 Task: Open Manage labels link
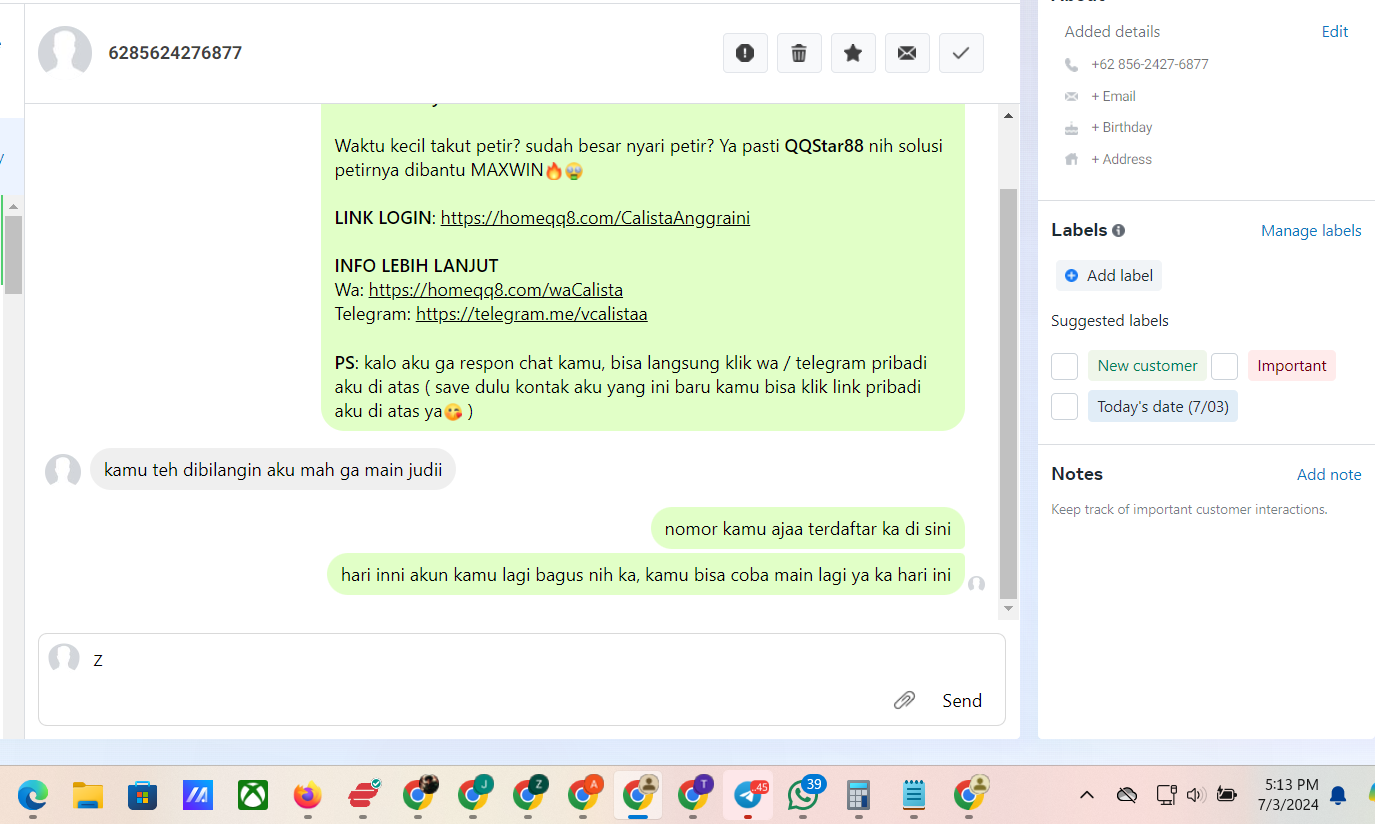coord(1311,231)
